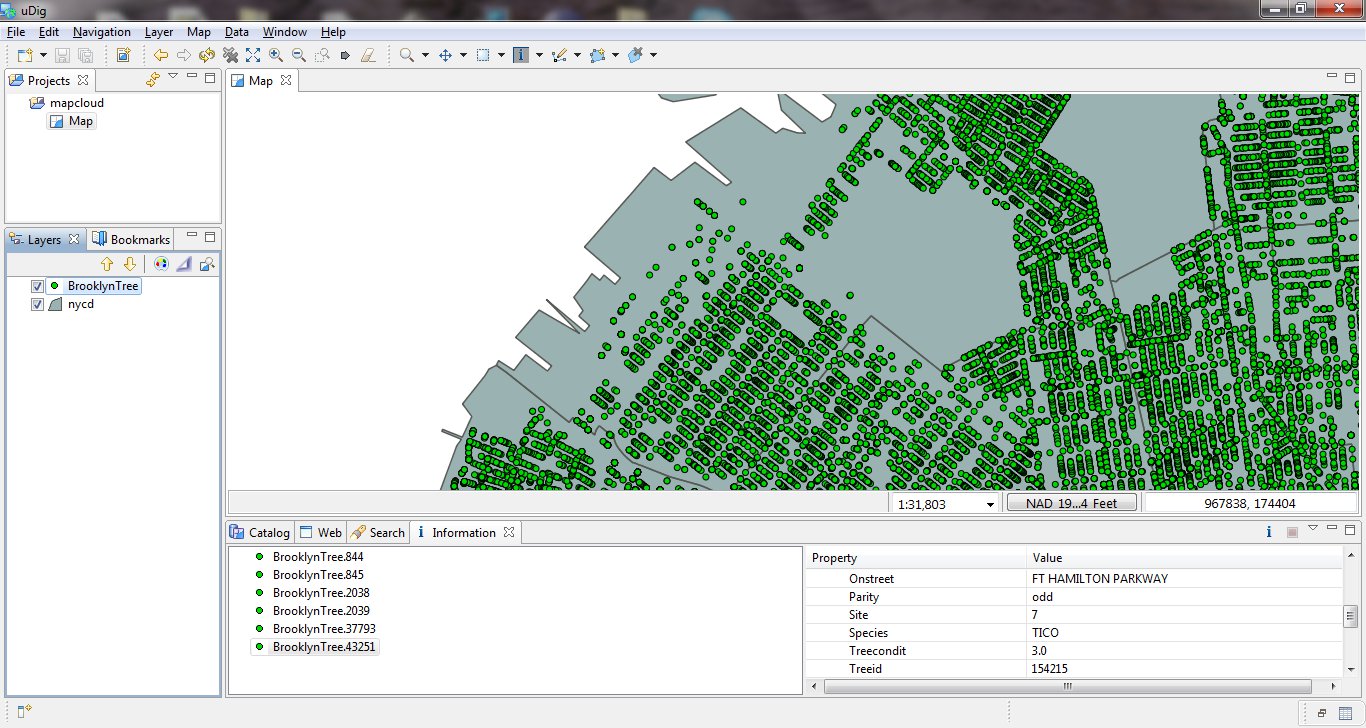Screen dimensions: 1366x728
Task: Switch to the Catalog tab
Action: [x=260, y=532]
